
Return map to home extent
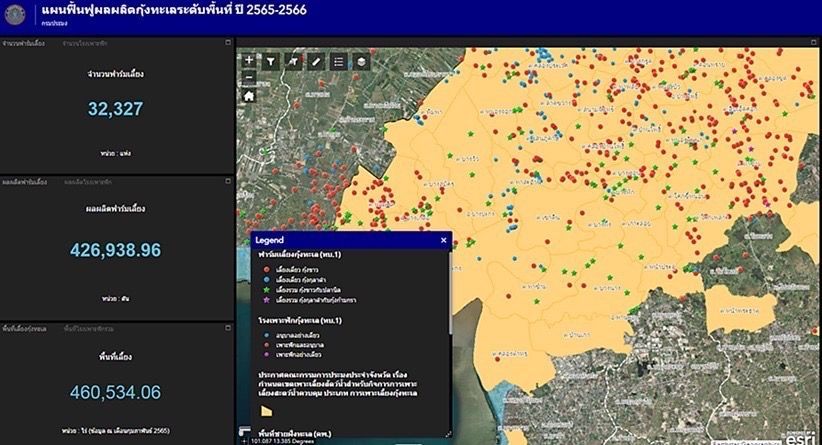pyautogui.click(x=249, y=96)
